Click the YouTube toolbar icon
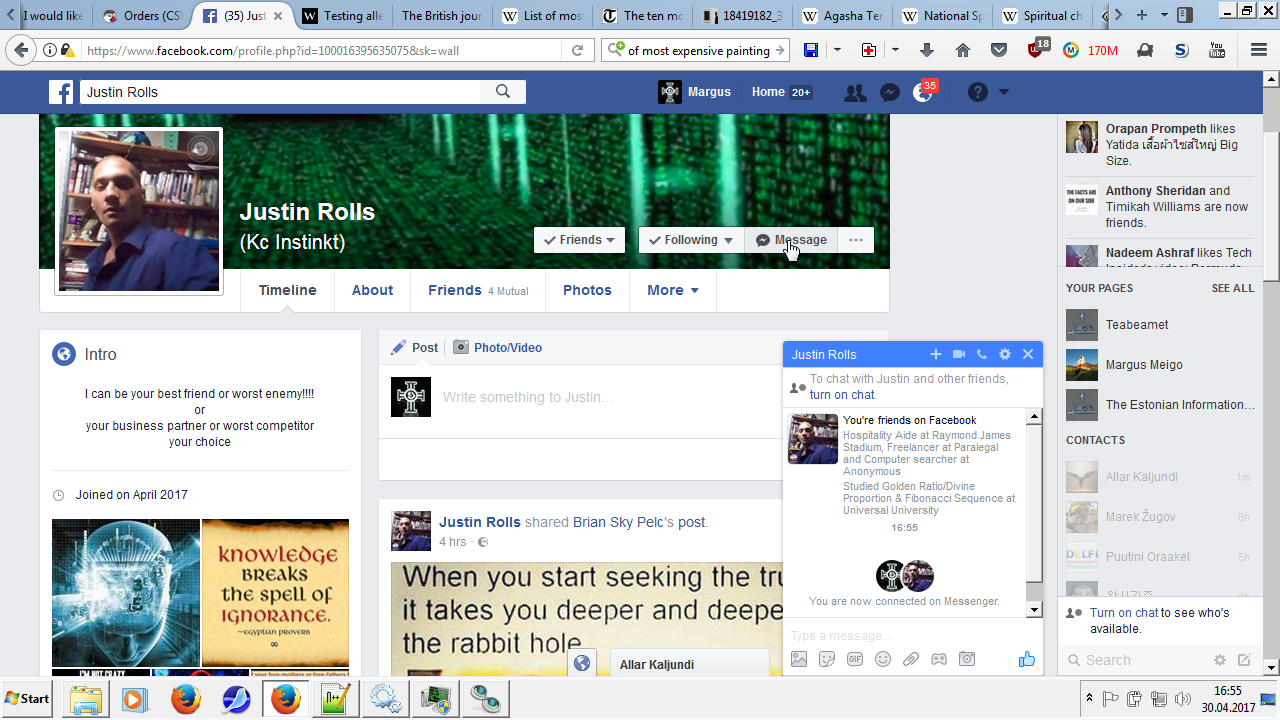This screenshot has width=1280, height=720. (1217, 50)
